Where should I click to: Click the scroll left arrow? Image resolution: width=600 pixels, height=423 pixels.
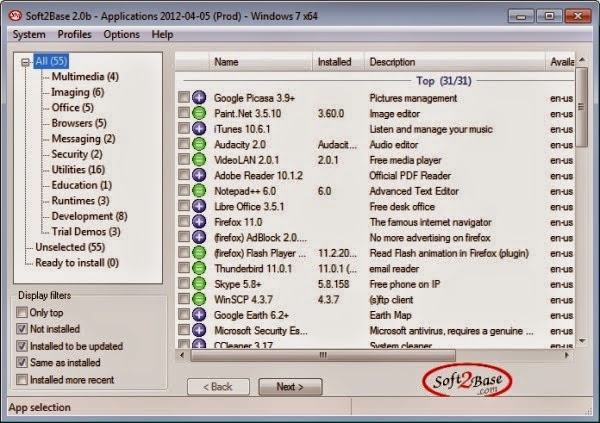[x=182, y=355]
